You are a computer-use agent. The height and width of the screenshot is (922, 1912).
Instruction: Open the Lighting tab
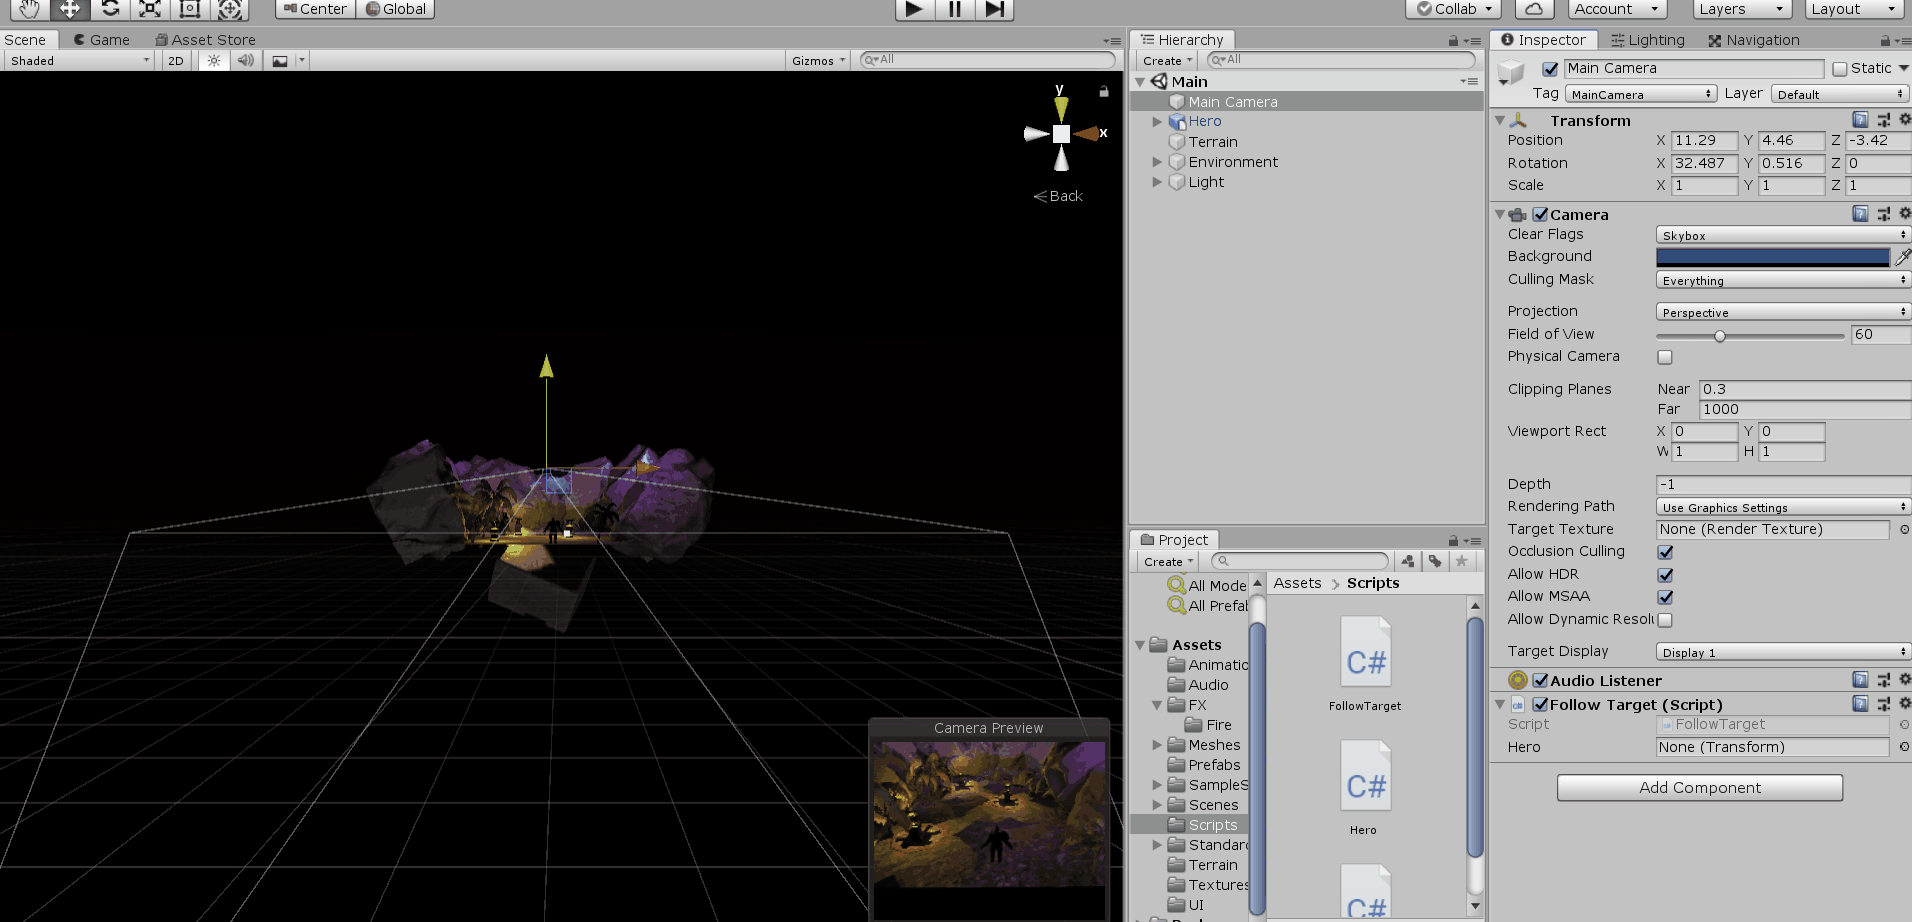point(1649,39)
